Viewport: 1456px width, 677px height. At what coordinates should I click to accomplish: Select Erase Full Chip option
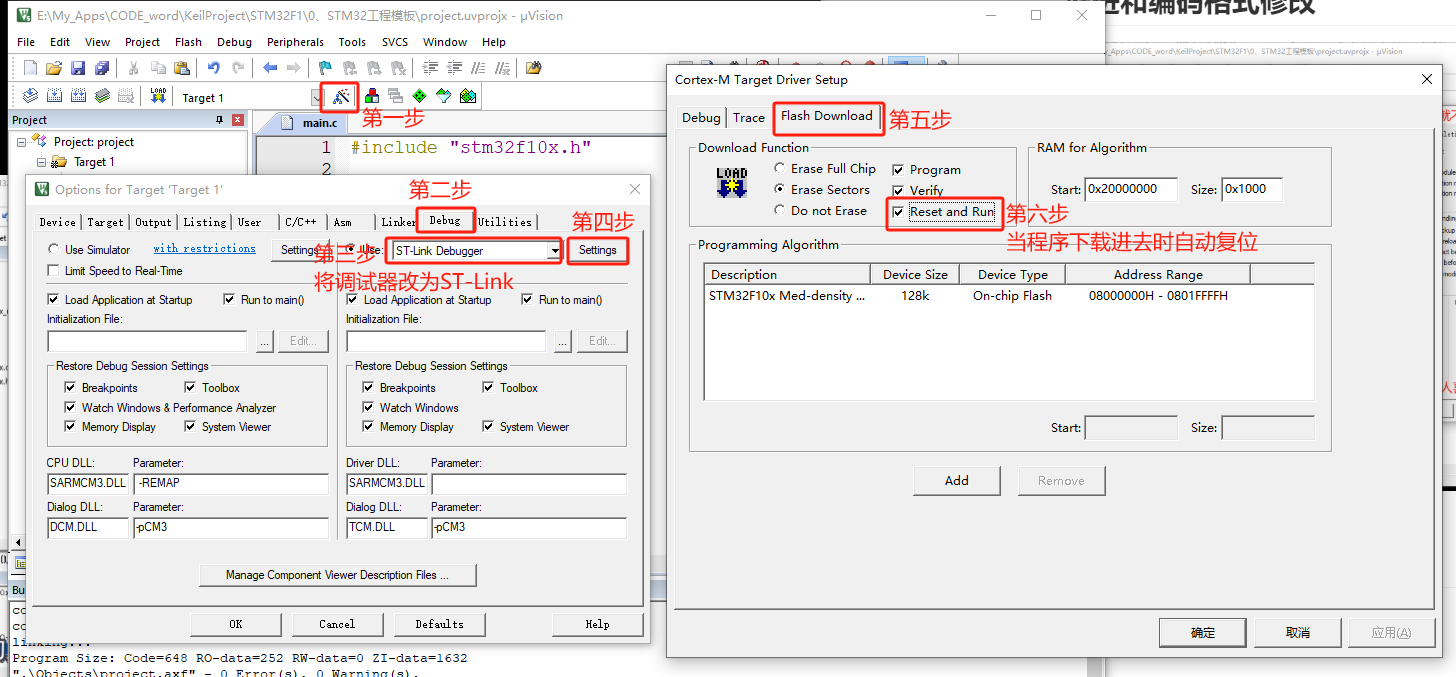[780, 169]
